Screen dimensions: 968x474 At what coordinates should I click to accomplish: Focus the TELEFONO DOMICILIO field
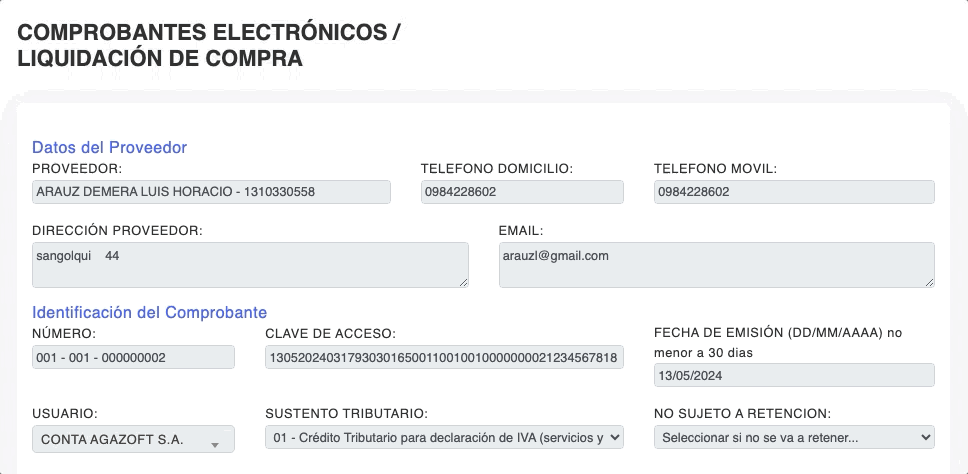click(x=522, y=192)
